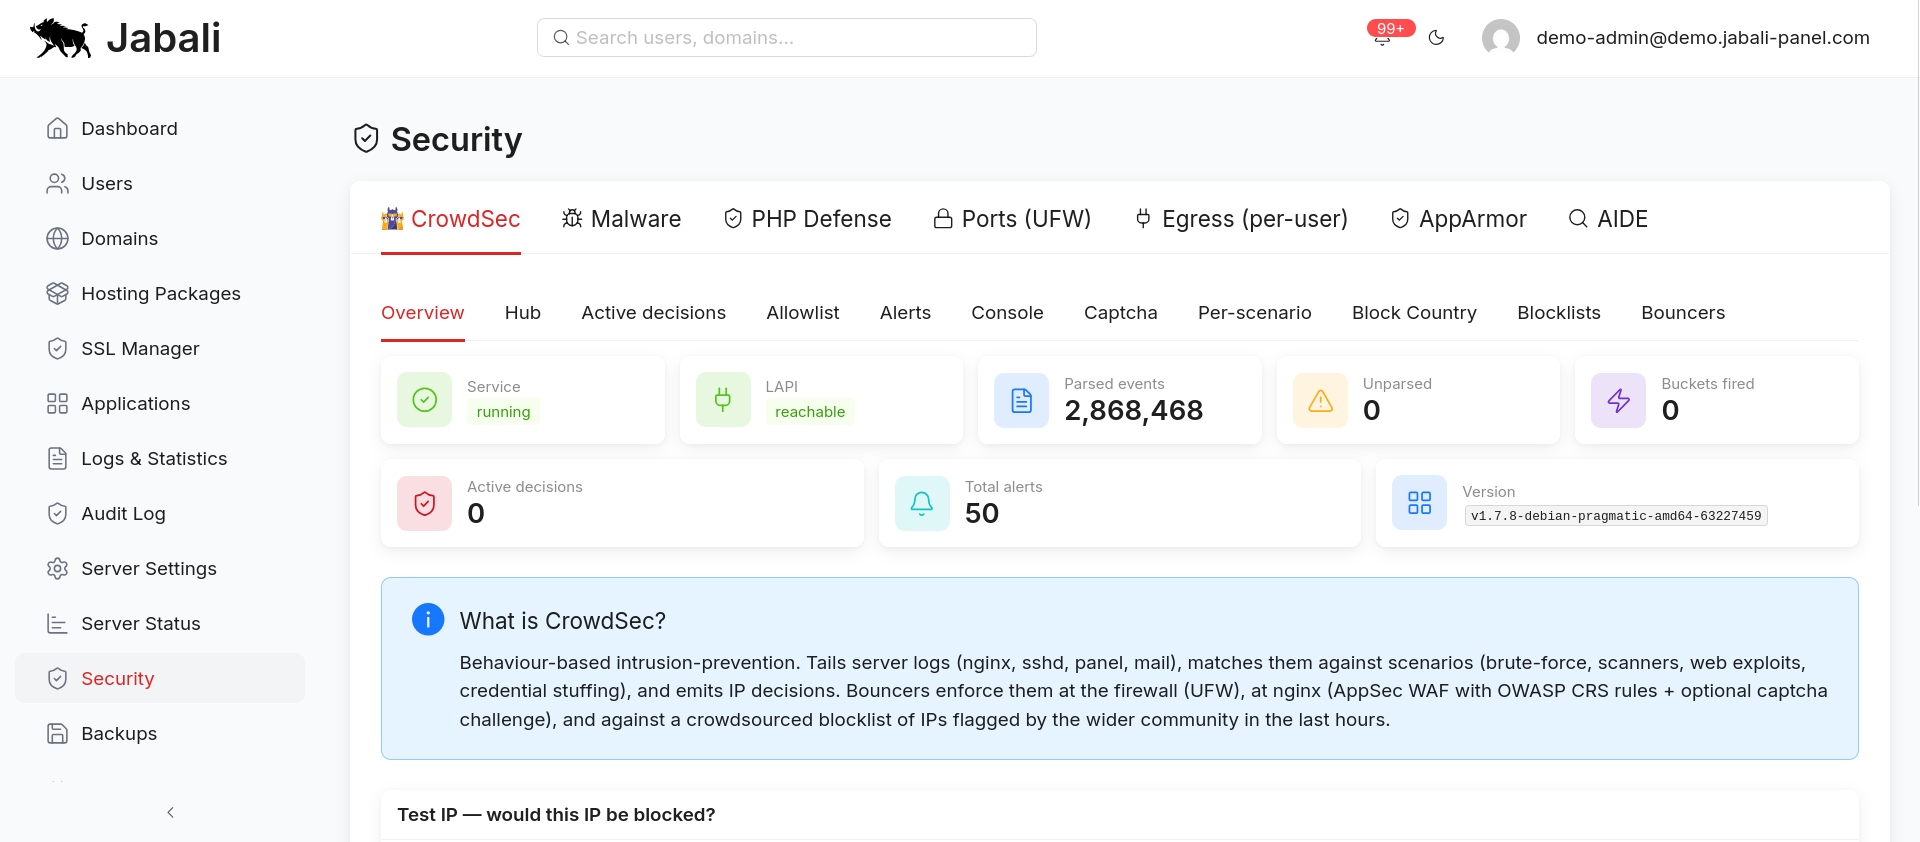Open the Console sub-tab

click(x=1007, y=313)
